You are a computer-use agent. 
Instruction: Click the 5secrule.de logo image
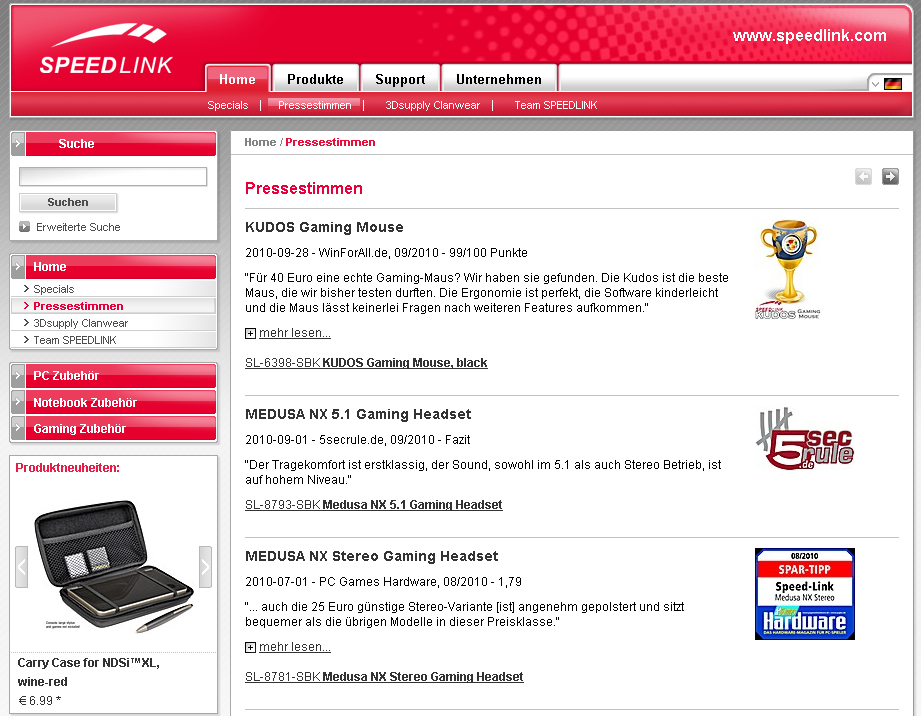pyautogui.click(x=804, y=439)
